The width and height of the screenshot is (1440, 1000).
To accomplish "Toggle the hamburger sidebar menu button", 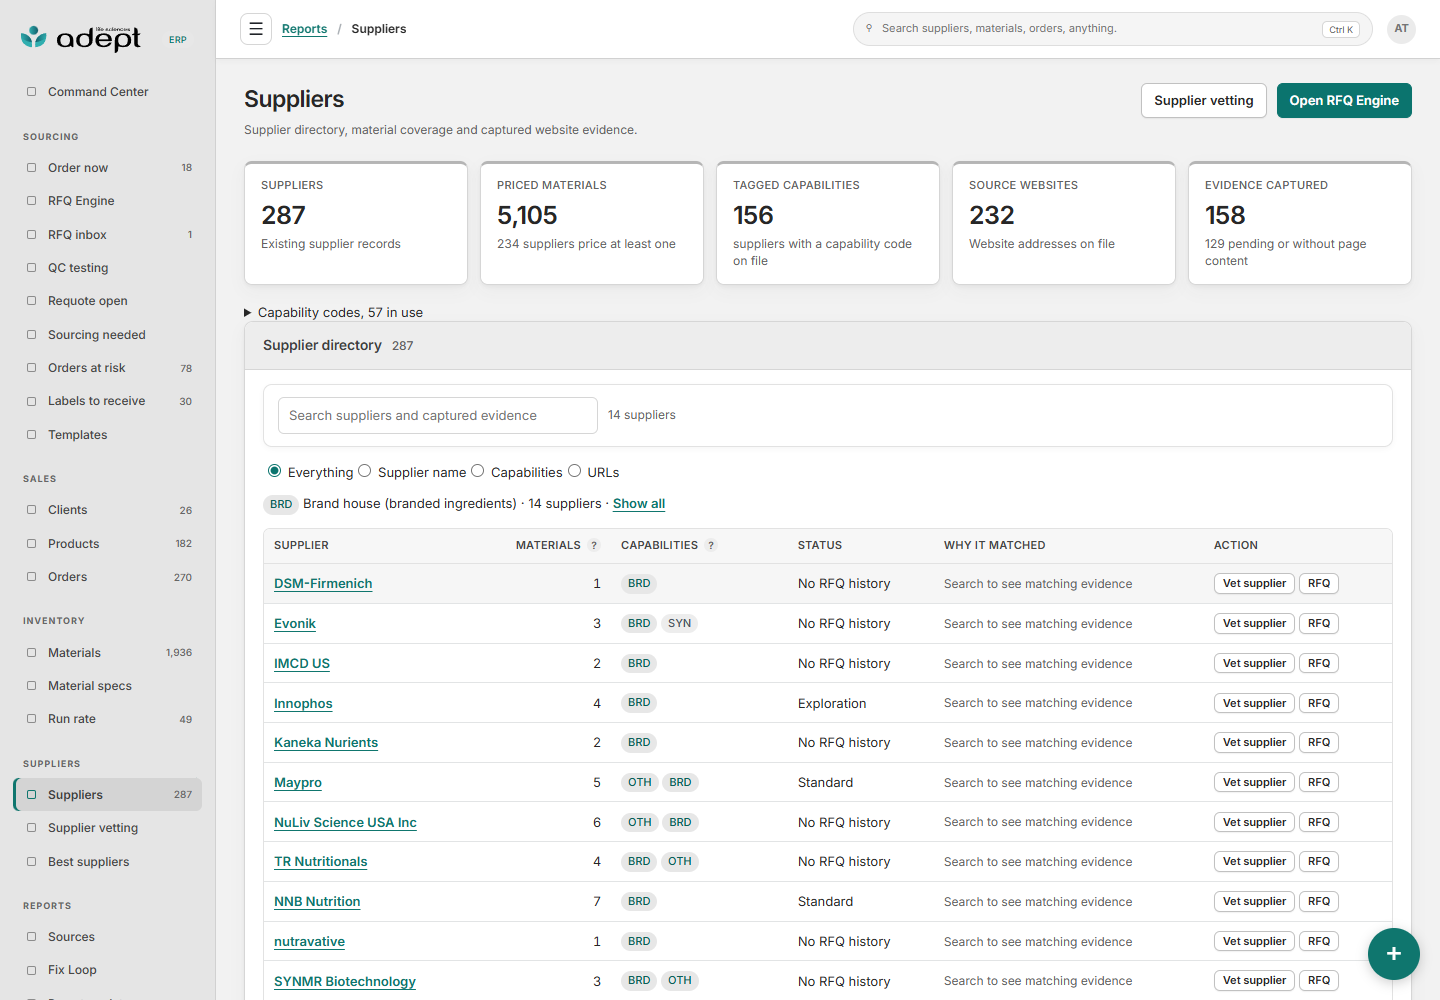I will pyautogui.click(x=256, y=29).
